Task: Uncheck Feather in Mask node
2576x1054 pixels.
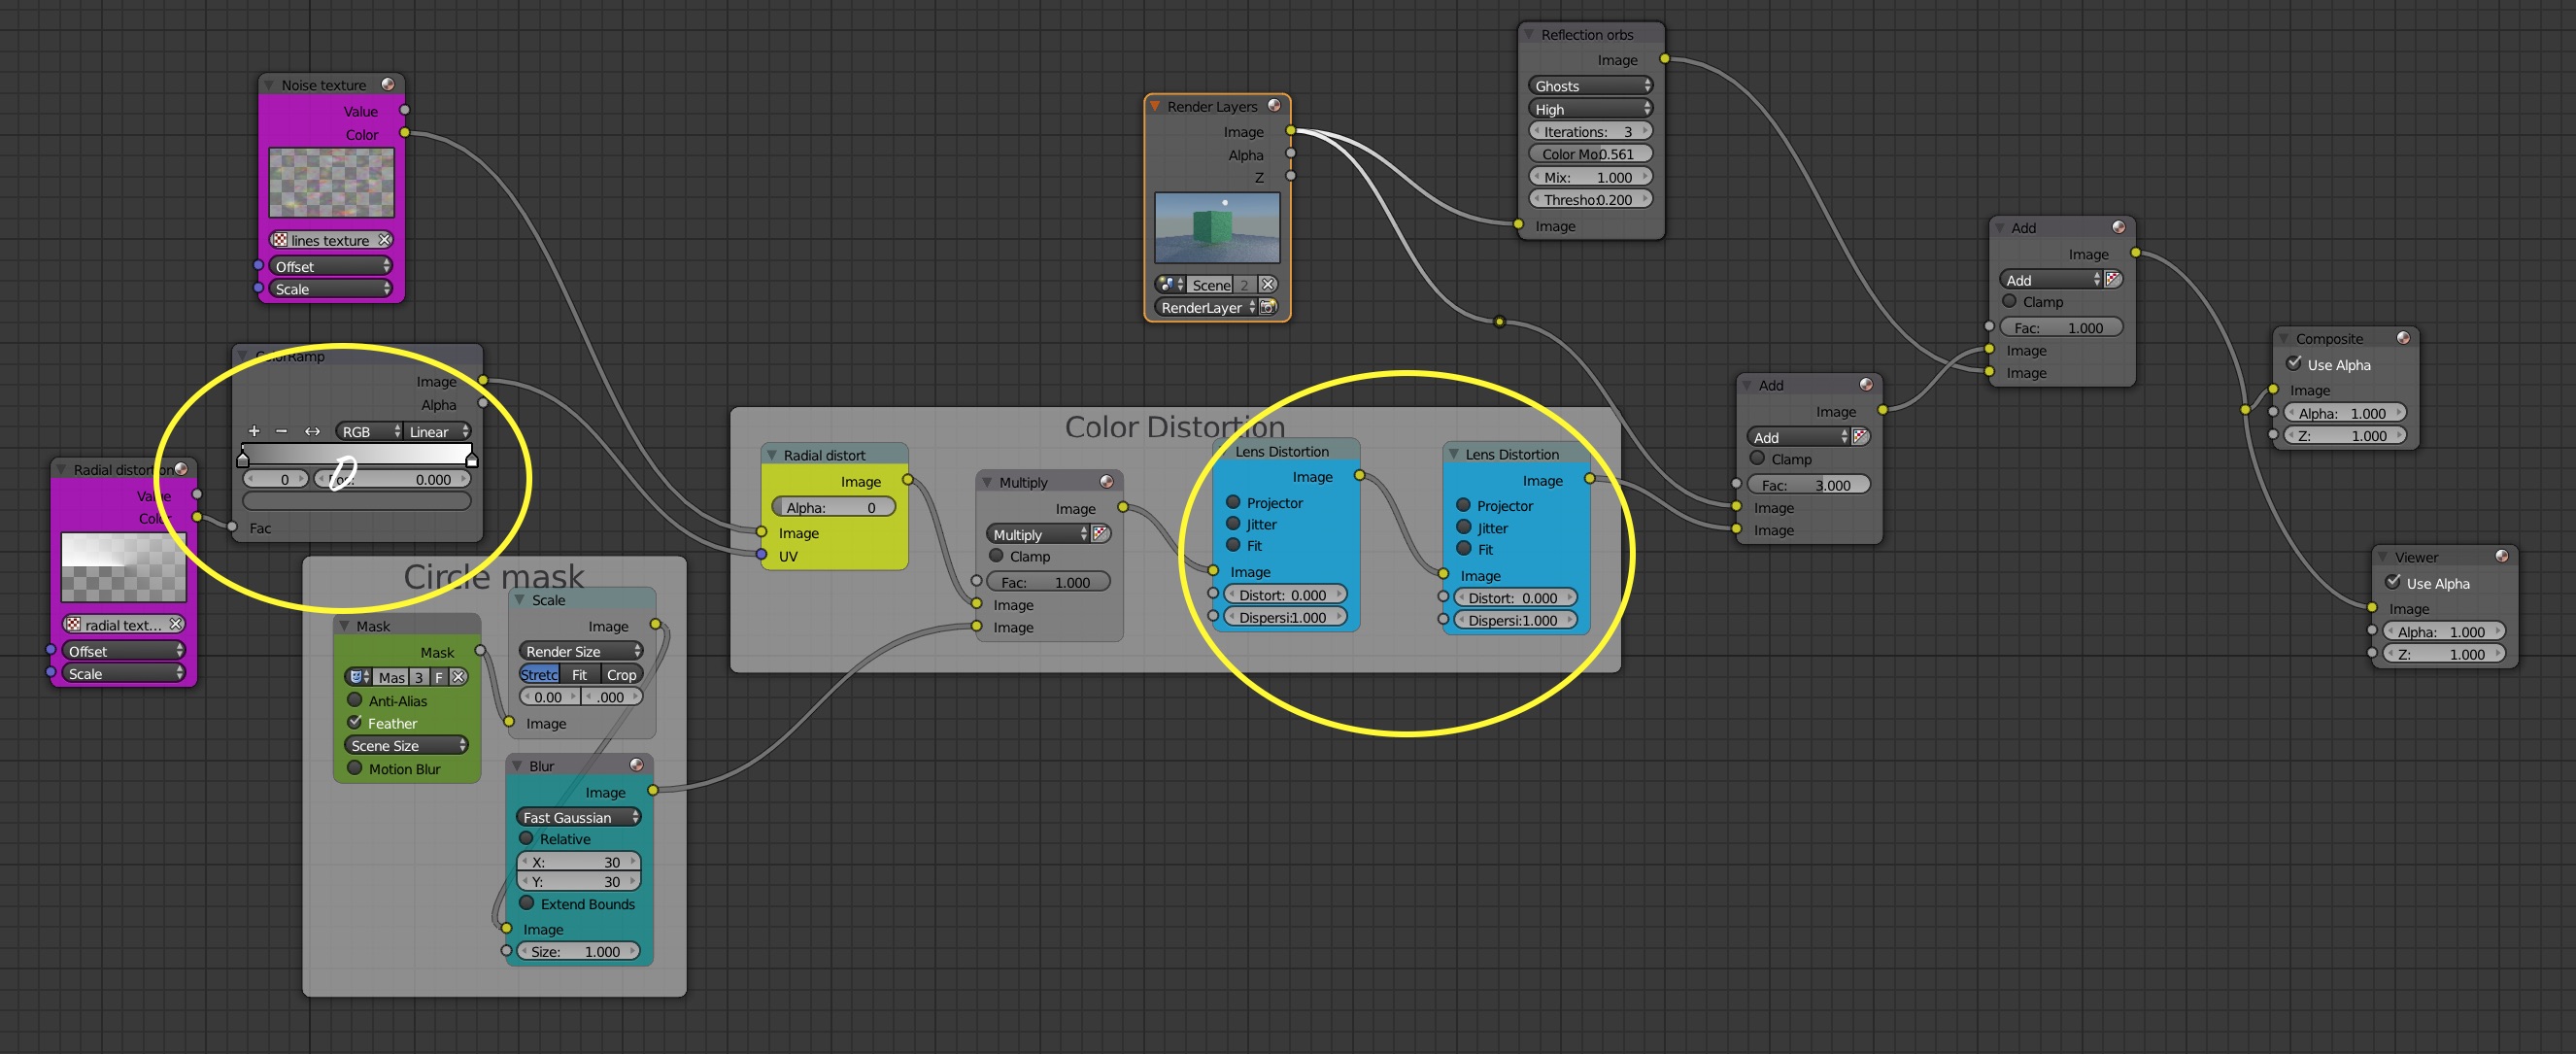Action: (x=355, y=722)
